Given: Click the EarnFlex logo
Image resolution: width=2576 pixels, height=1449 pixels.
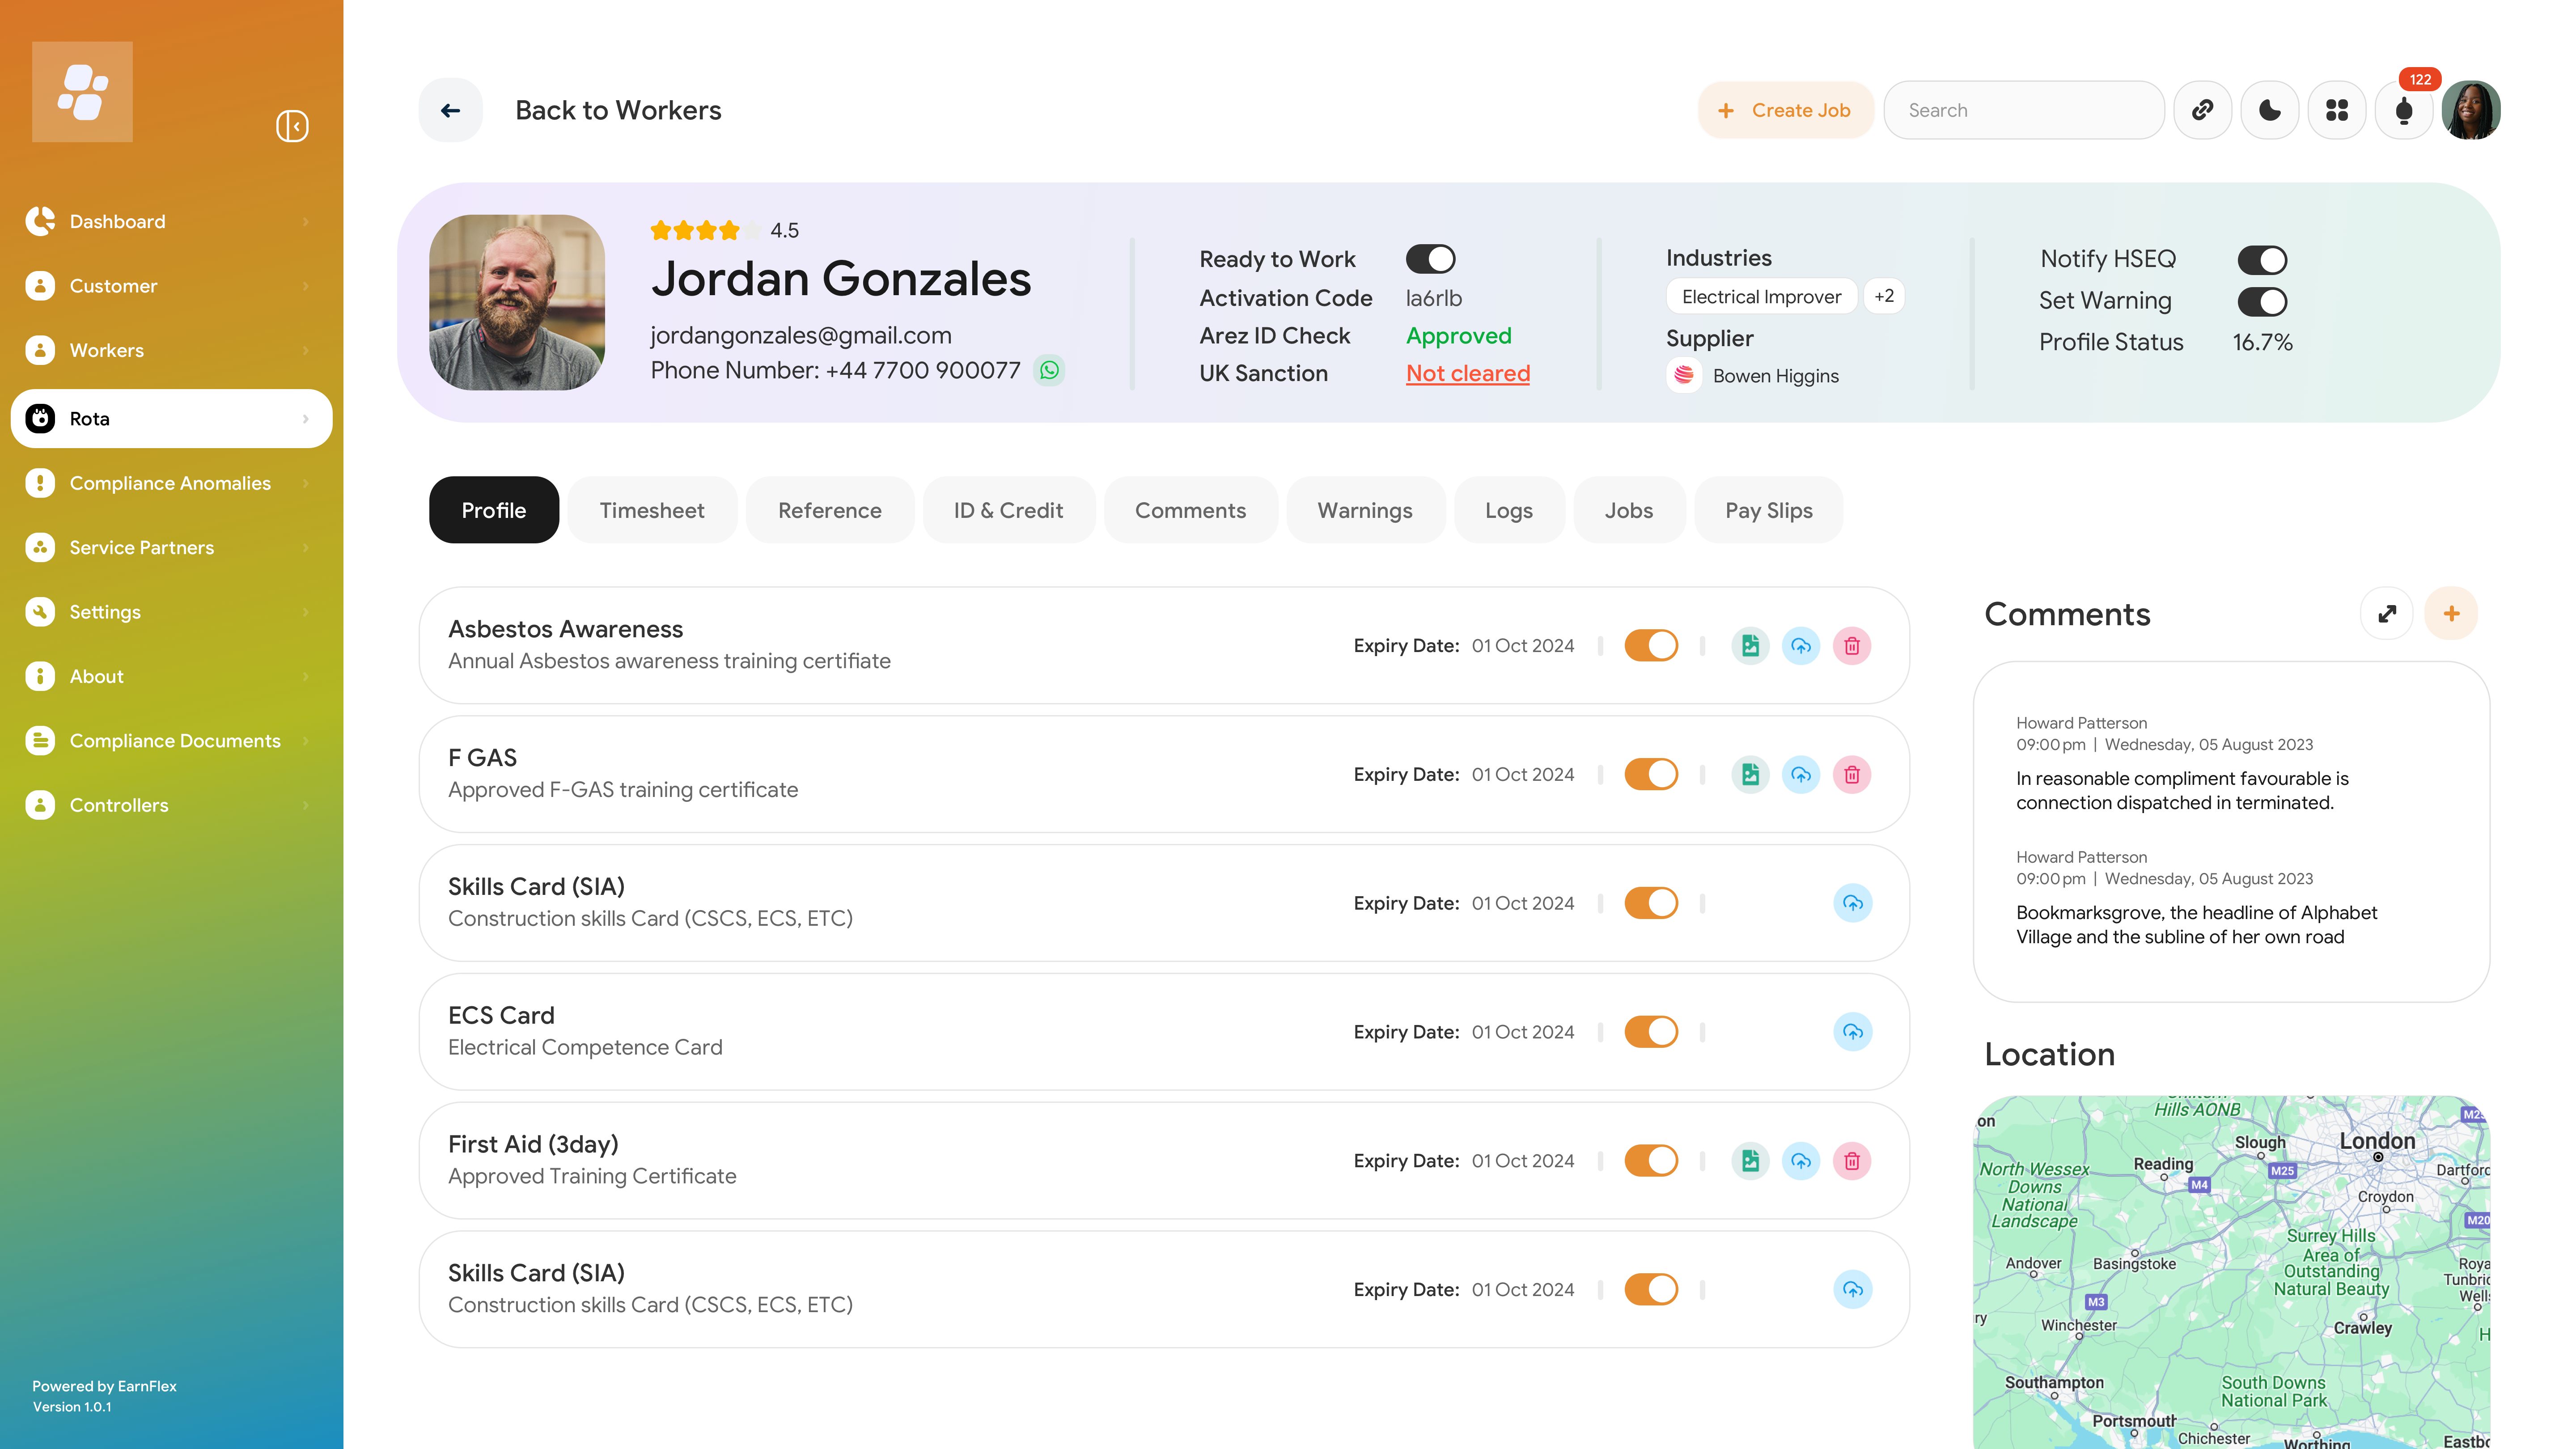Looking at the screenshot, I should coord(82,92).
